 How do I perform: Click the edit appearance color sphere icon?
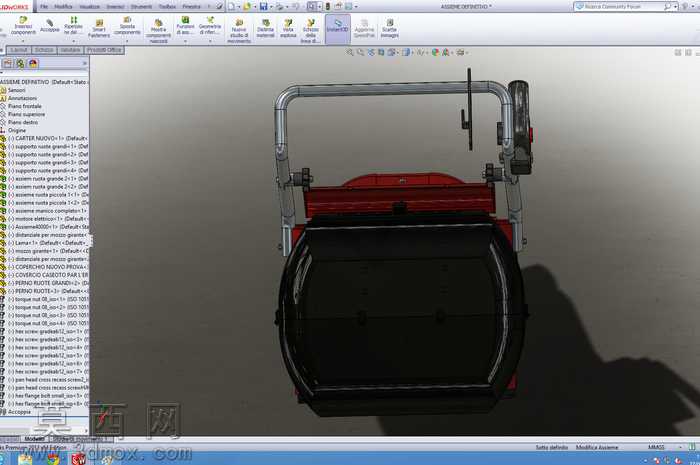[x=435, y=53]
